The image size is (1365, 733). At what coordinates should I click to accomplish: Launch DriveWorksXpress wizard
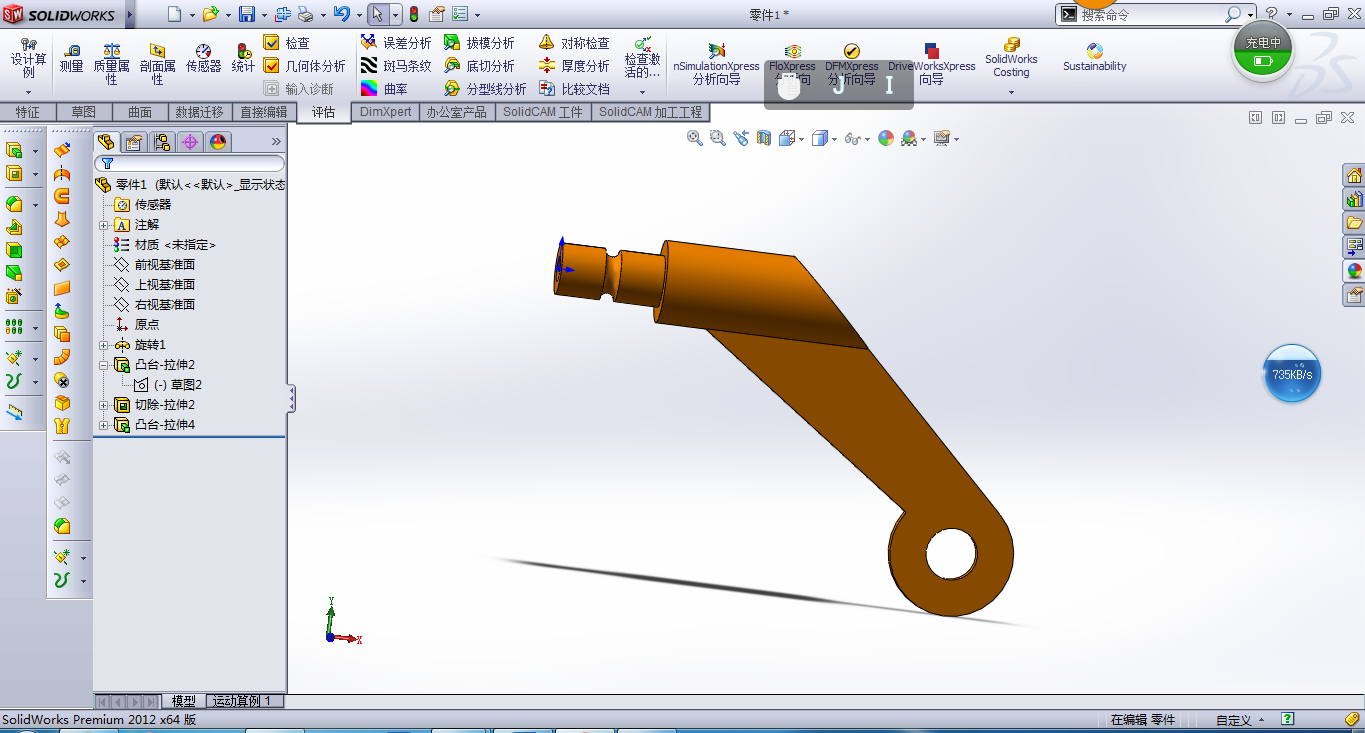pyautogui.click(x=931, y=64)
